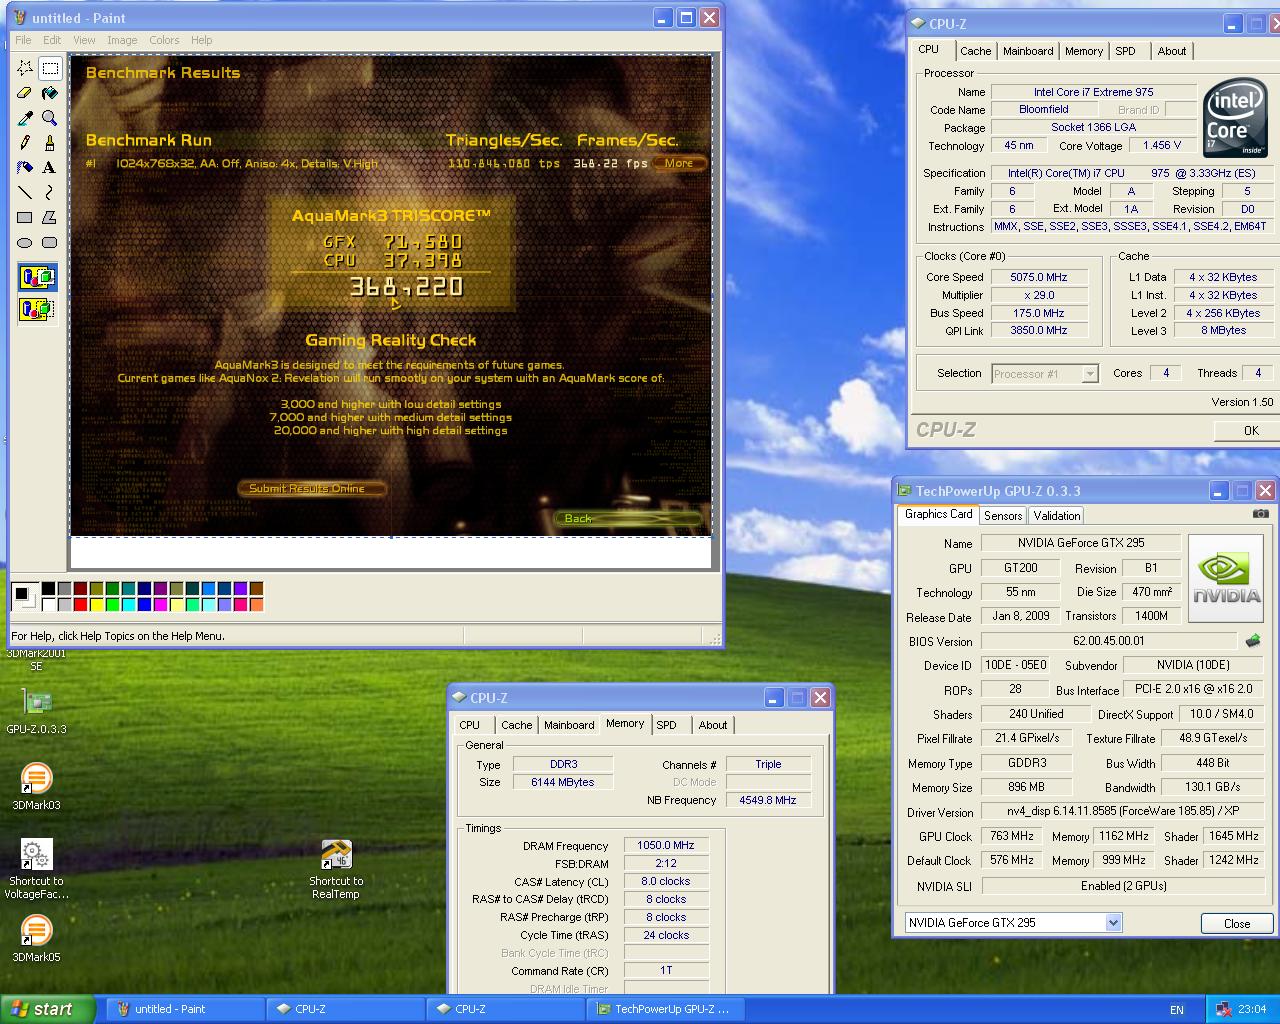Click the DRAM Frequency value 1050.0 MHz

[x=666, y=845]
